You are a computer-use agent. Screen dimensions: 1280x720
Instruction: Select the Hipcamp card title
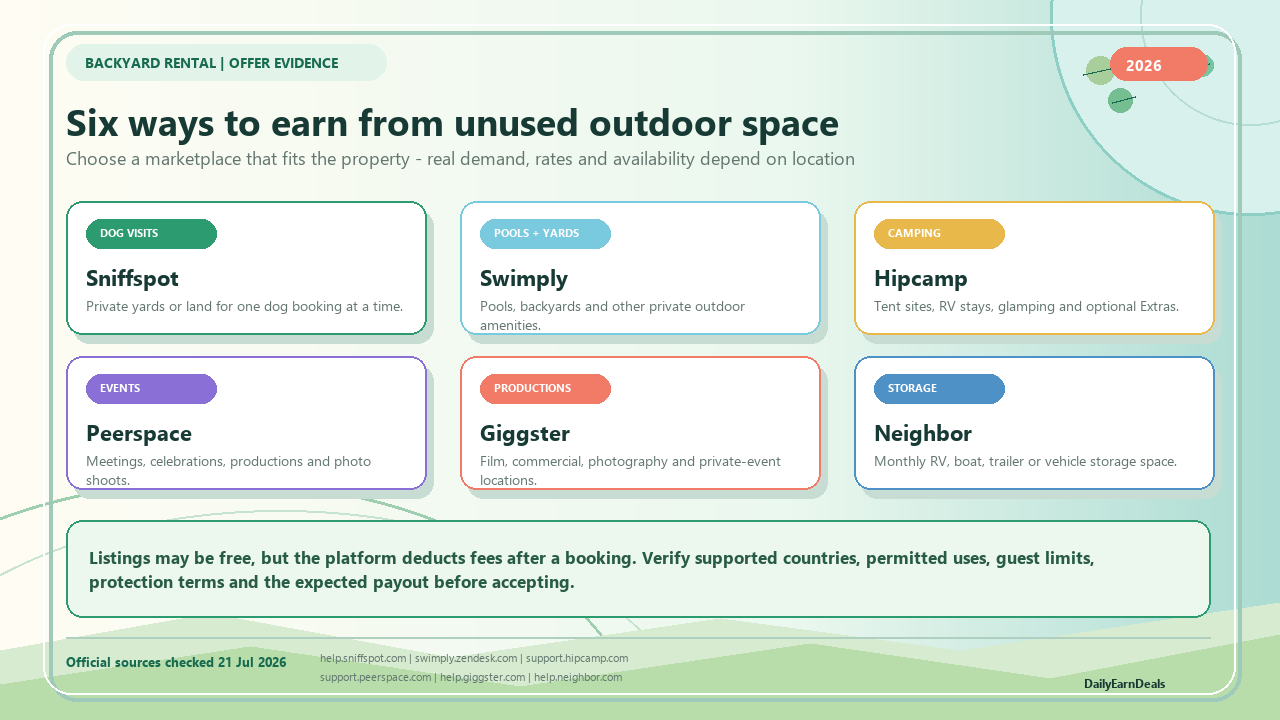tap(920, 278)
